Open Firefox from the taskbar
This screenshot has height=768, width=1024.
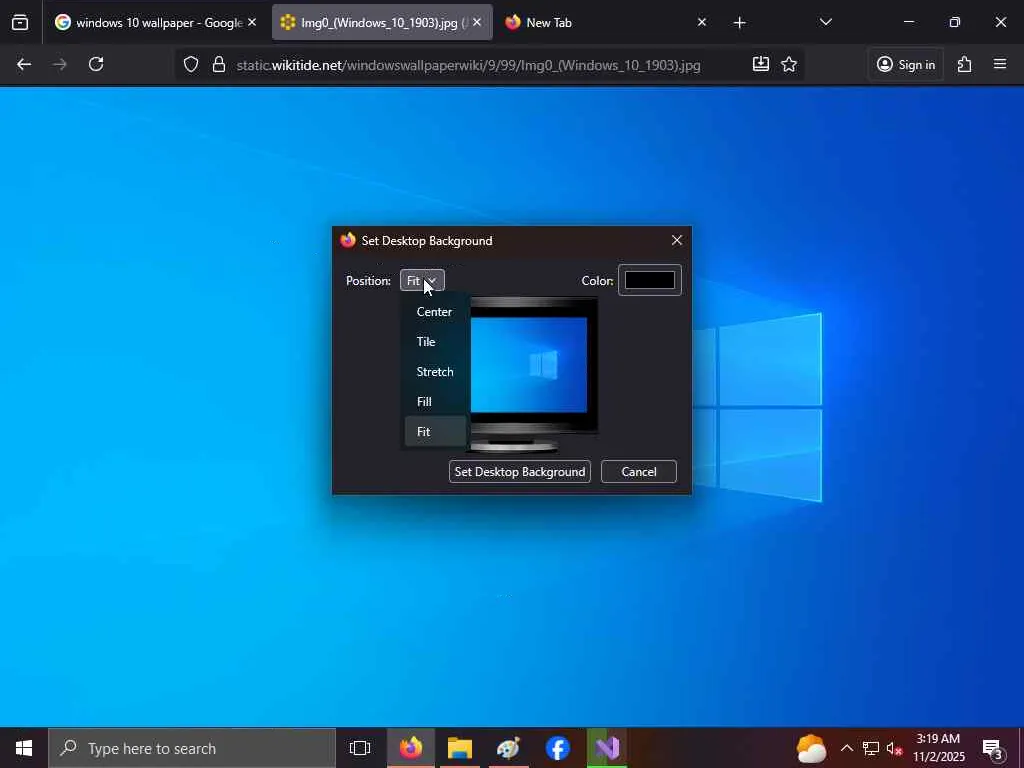pos(411,748)
